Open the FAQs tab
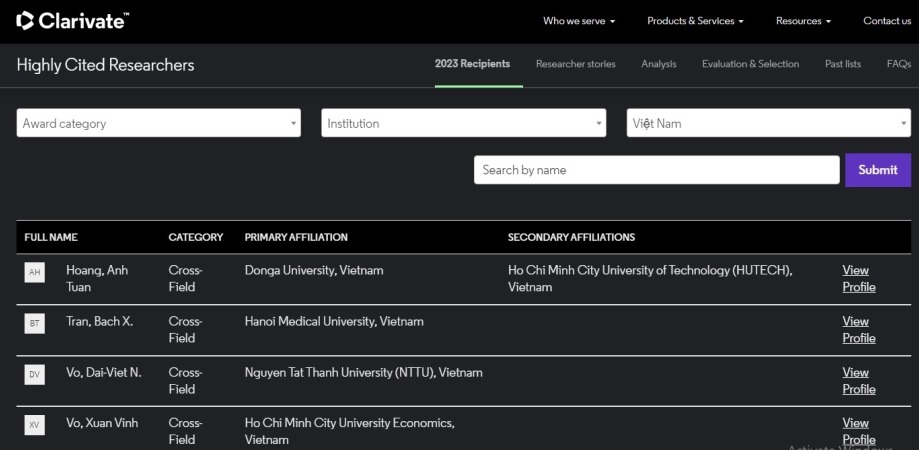Image resolution: width=919 pixels, height=450 pixels. pos(898,64)
